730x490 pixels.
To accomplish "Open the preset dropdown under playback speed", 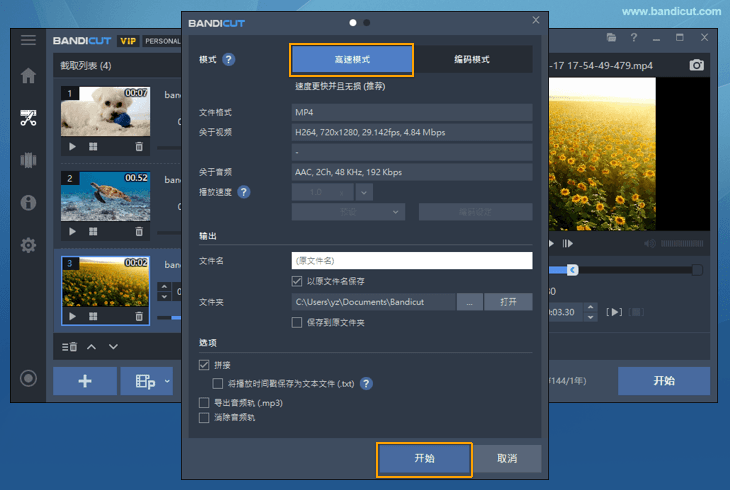I will point(348,212).
